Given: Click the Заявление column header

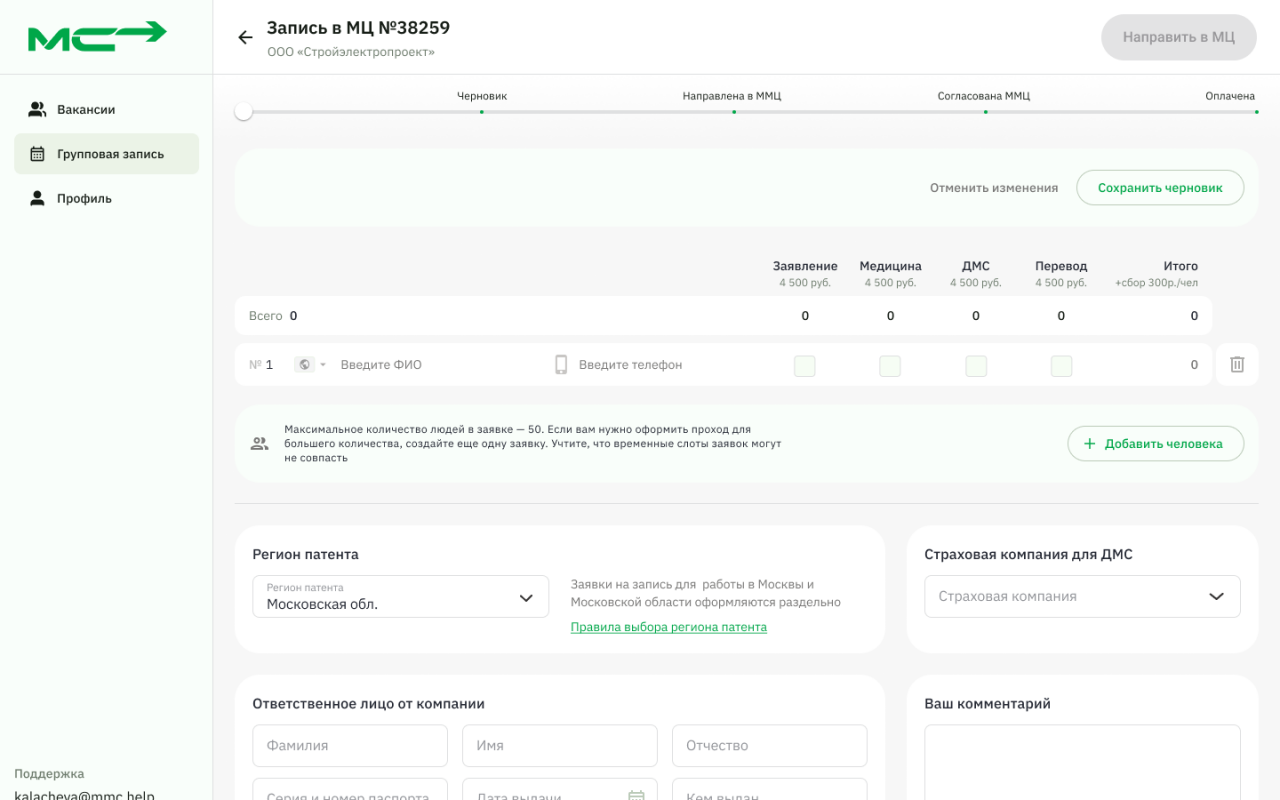Looking at the screenshot, I should [x=805, y=266].
